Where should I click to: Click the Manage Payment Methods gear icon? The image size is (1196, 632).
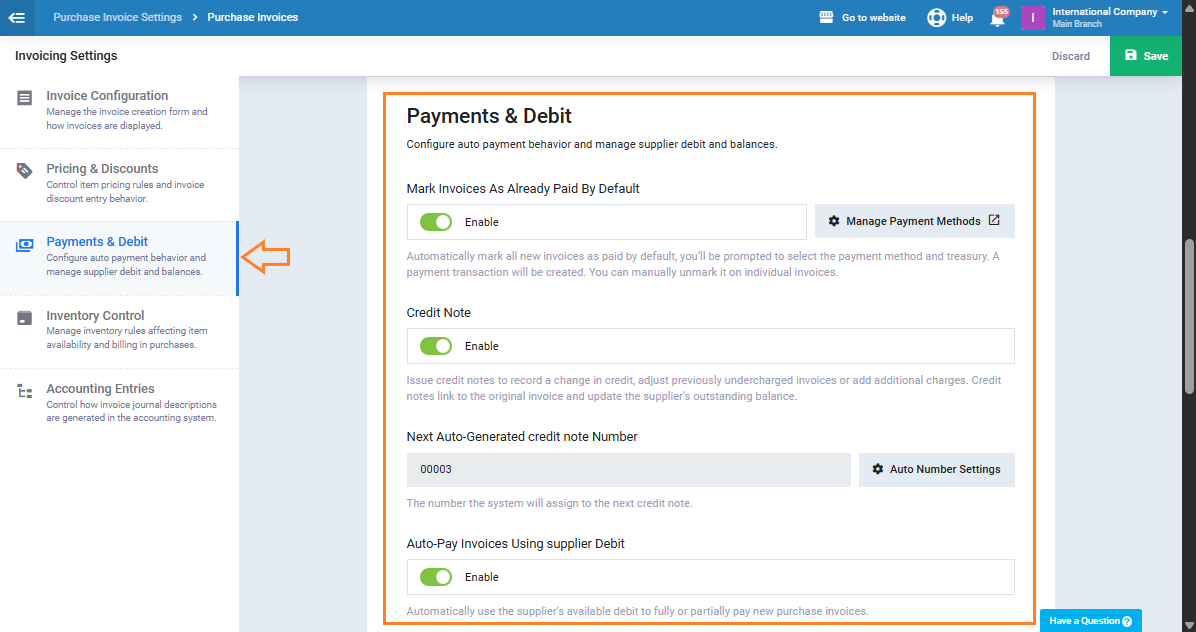point(834,221)
